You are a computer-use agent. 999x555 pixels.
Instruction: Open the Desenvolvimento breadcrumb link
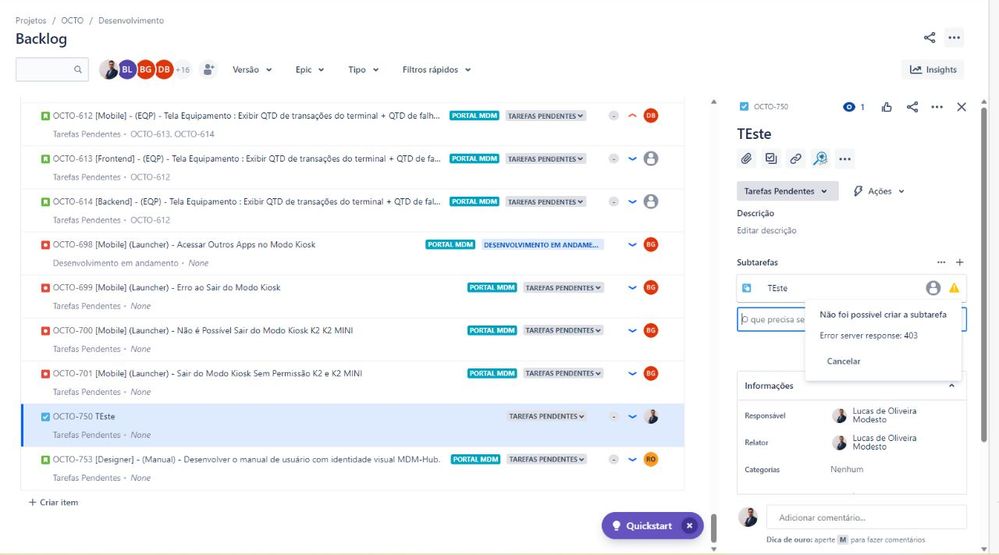(131, 20)
